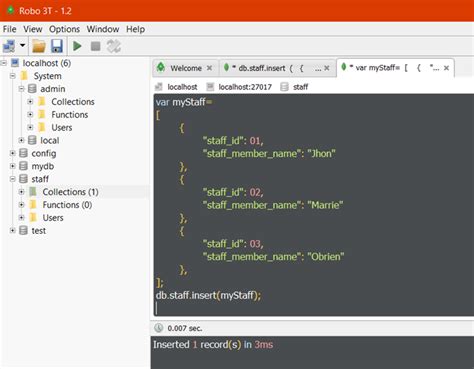Click localhost:27017 address in query bar

click(x=245, y=87)
